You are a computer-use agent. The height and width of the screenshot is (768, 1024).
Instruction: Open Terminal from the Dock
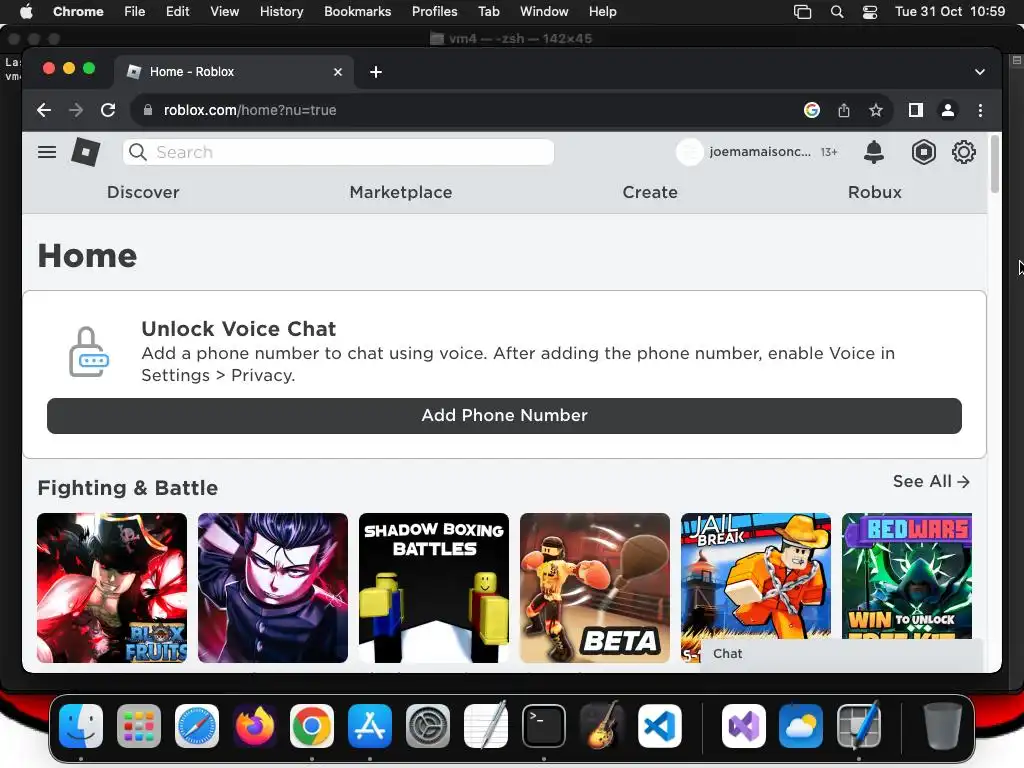(x=543, y=726)
